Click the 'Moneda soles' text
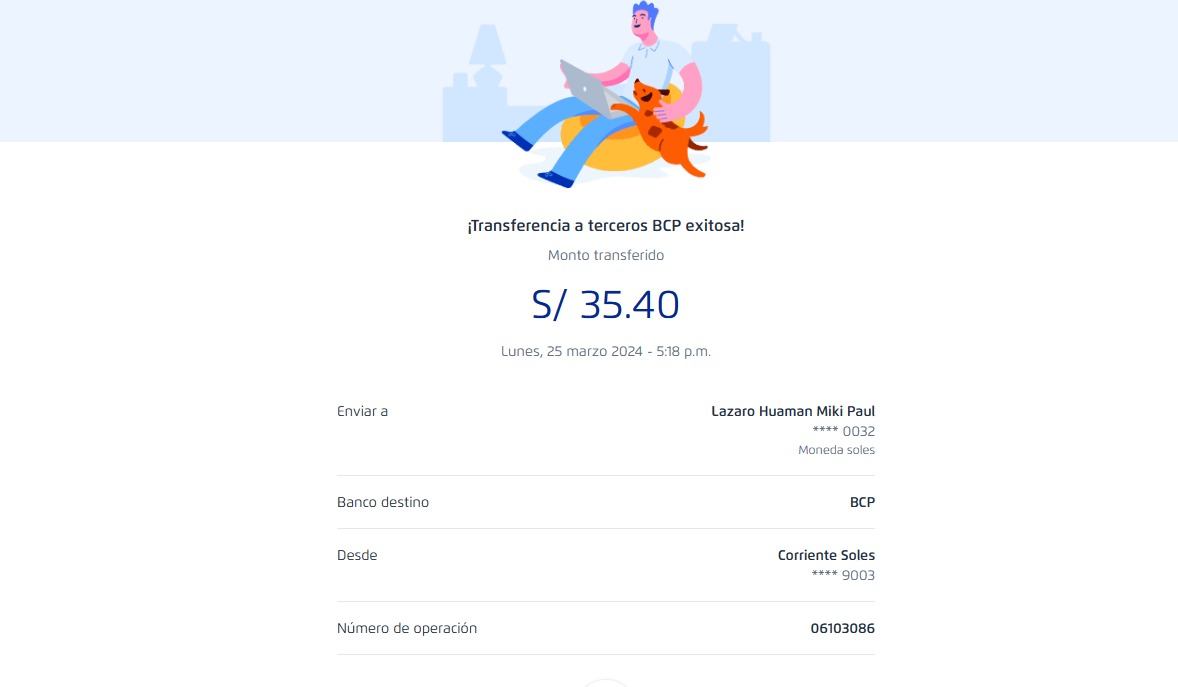The width and height of the screenshot is (1178, 687). [x=836, y=450]
